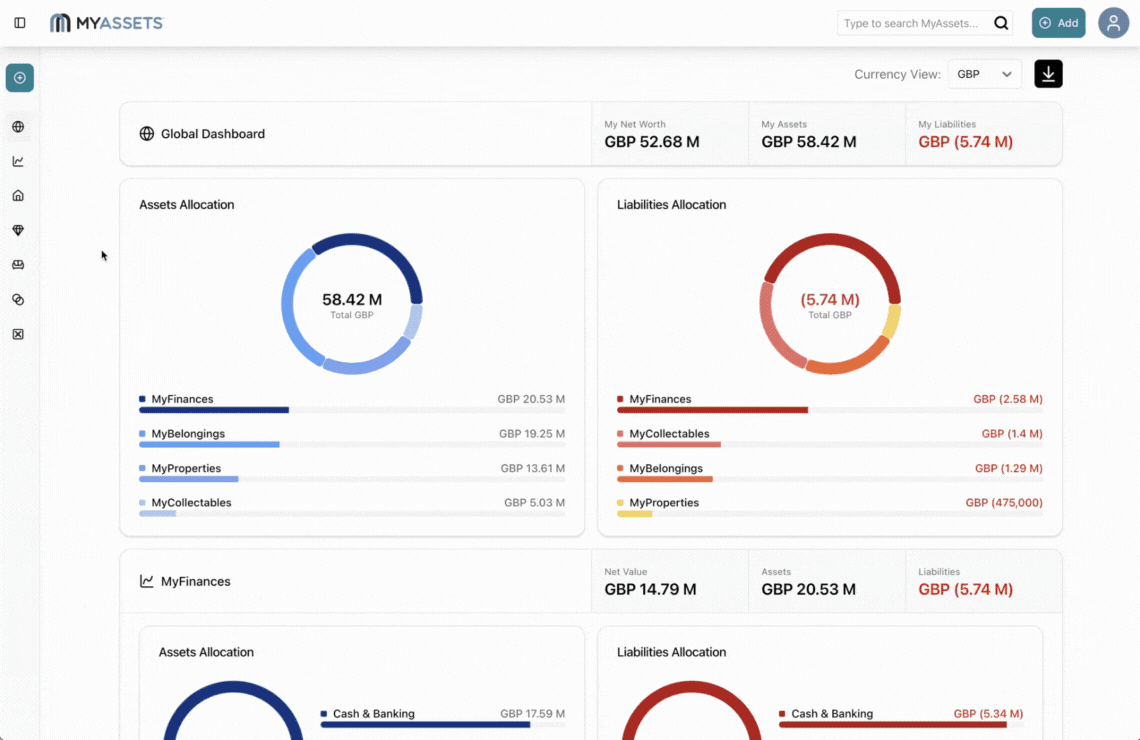This screenshot has height=740, width=1140.
Task: Open the MyProperties home icon in sidebar
Action: pos(18,195)
